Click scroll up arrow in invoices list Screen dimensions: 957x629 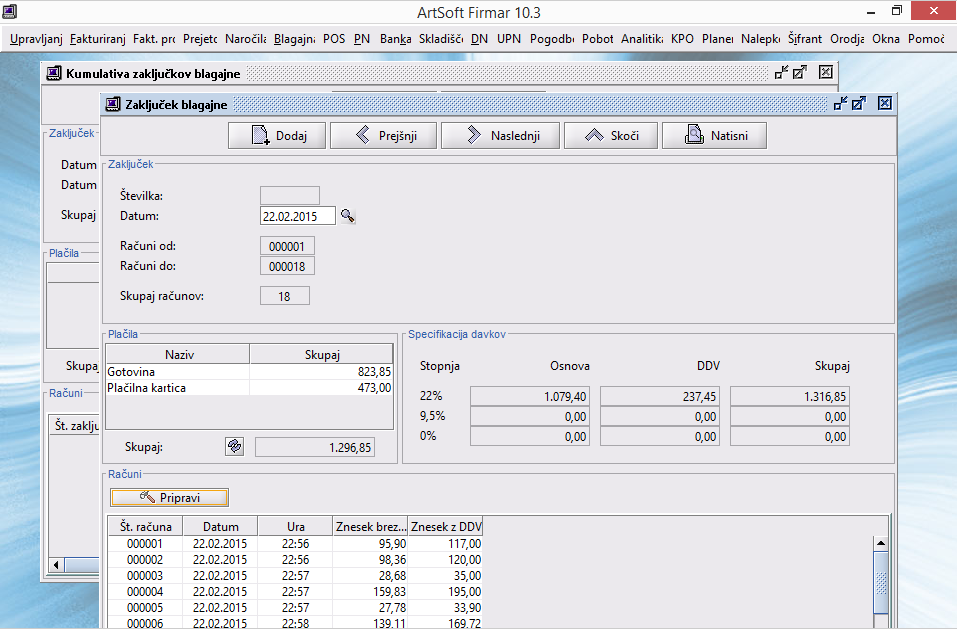(x=881, y=544)
